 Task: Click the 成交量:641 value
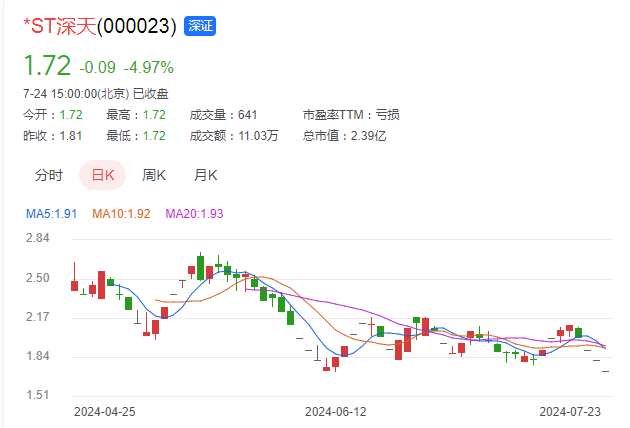[223, 115]
